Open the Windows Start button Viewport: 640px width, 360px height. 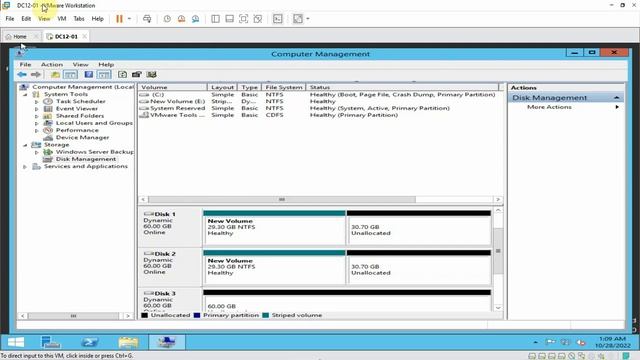(16, 342)
